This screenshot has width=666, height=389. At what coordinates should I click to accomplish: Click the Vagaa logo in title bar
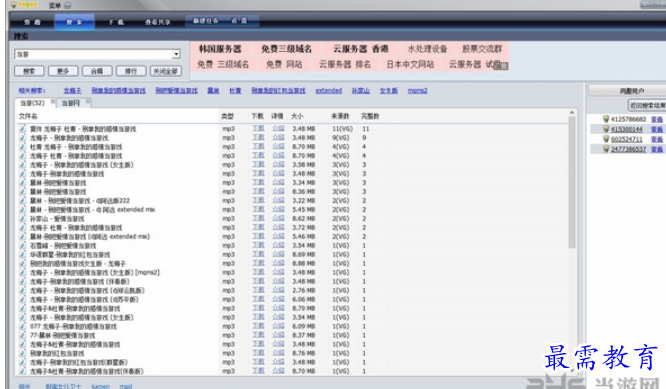click(x=24, y=5)
